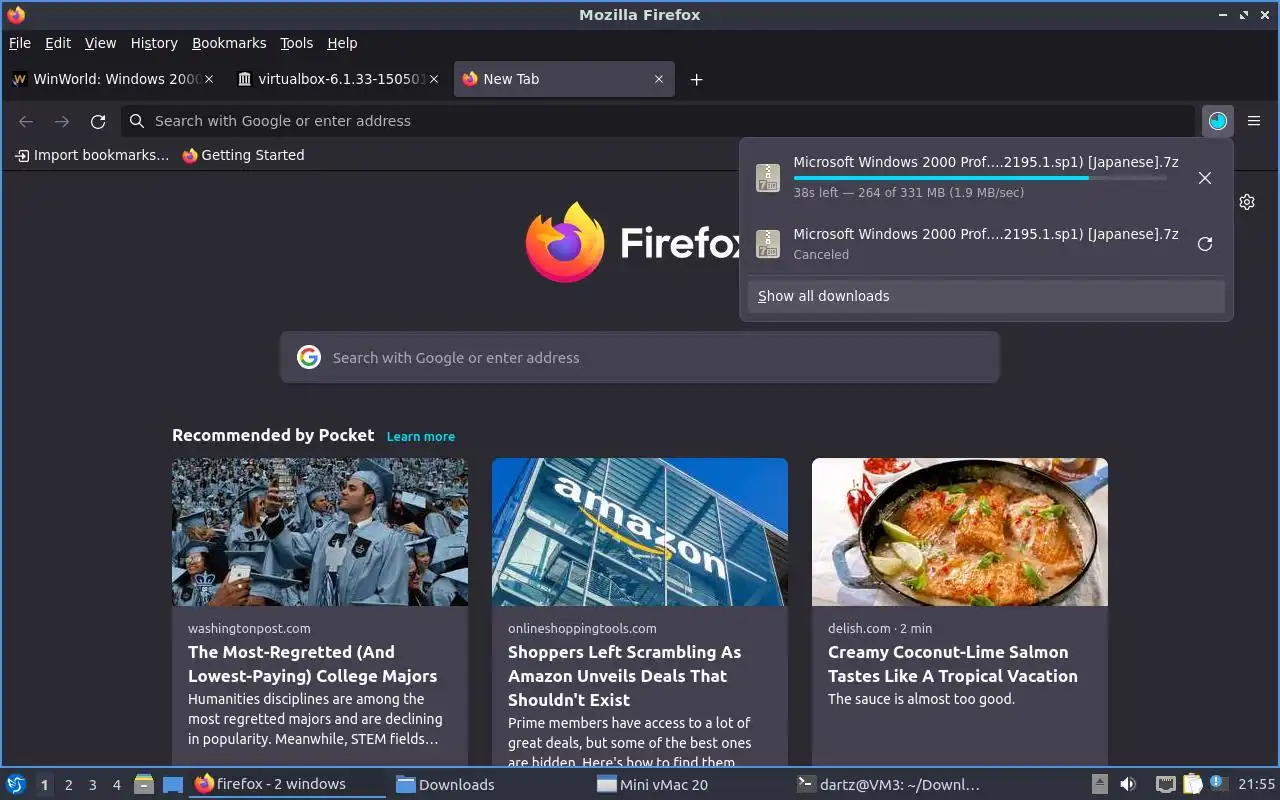Switch to virtual desktop 3
This screenshot has width=1280, height=800.
pyautogui.click(x=92, y=785)
